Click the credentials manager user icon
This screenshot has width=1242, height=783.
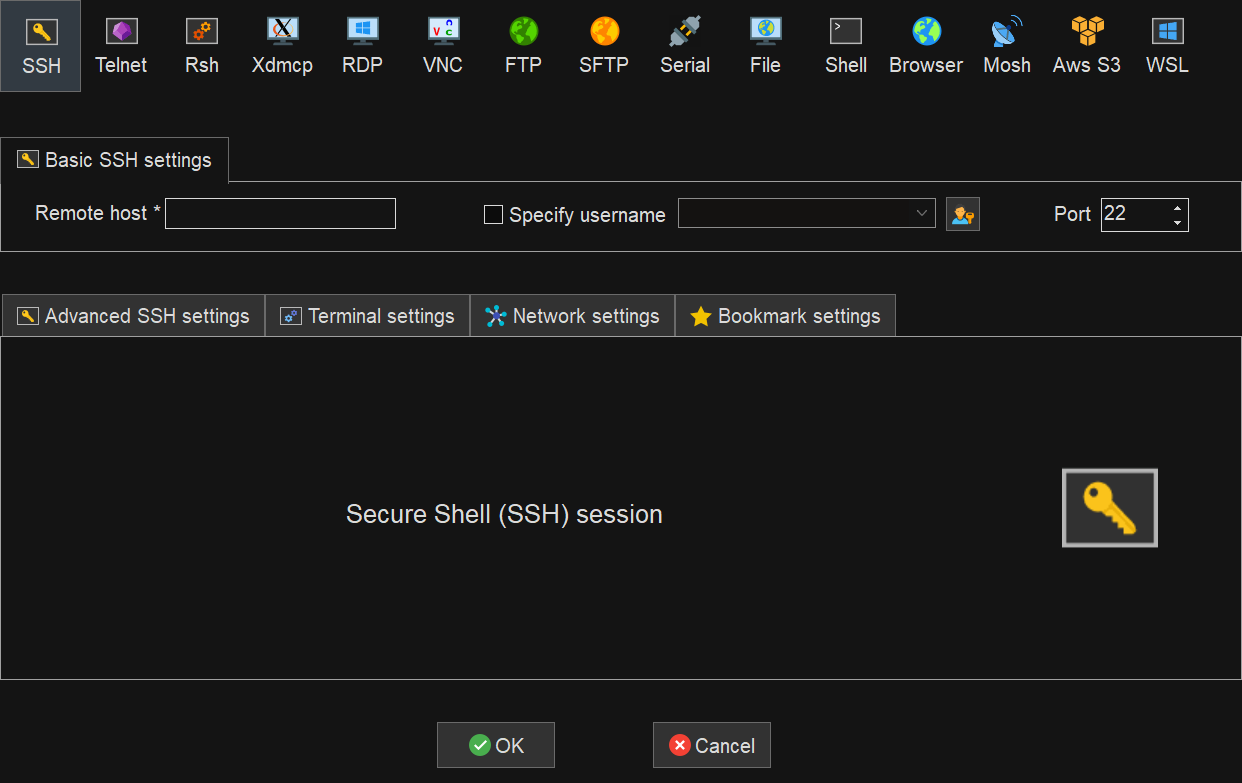pyautogui.click(x=963, y=214)
